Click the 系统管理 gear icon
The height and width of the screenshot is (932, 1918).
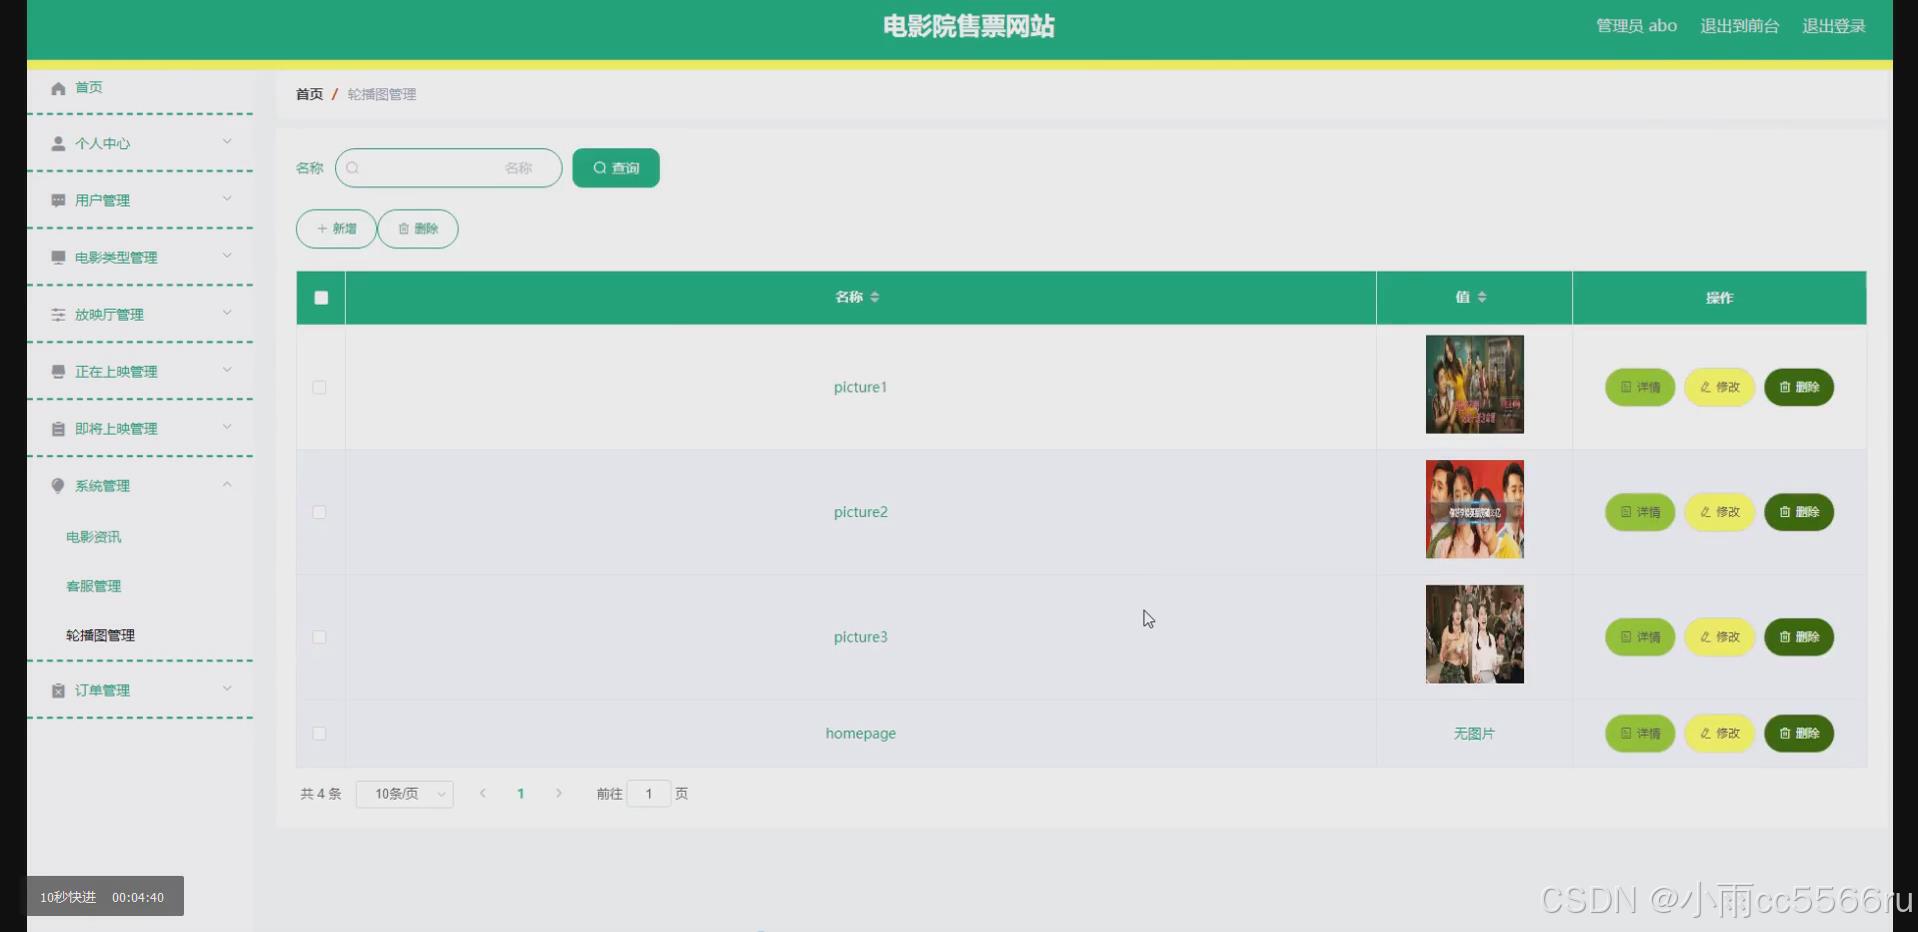(x=57, y=485)
